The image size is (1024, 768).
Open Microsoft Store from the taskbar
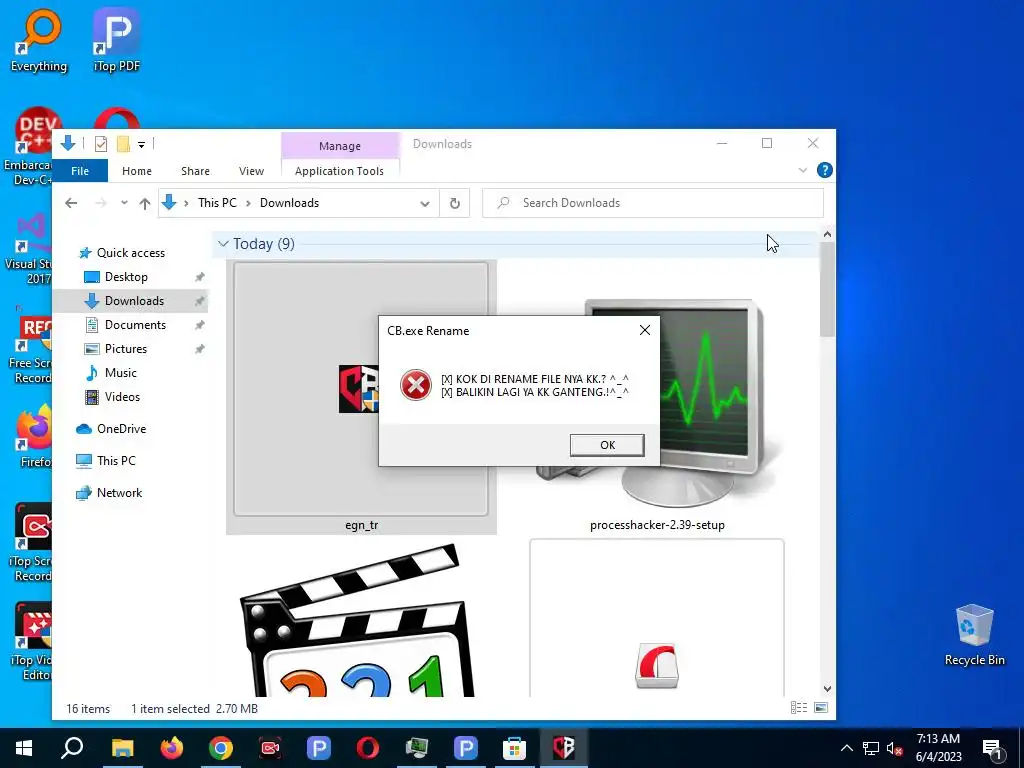[515, 748]
